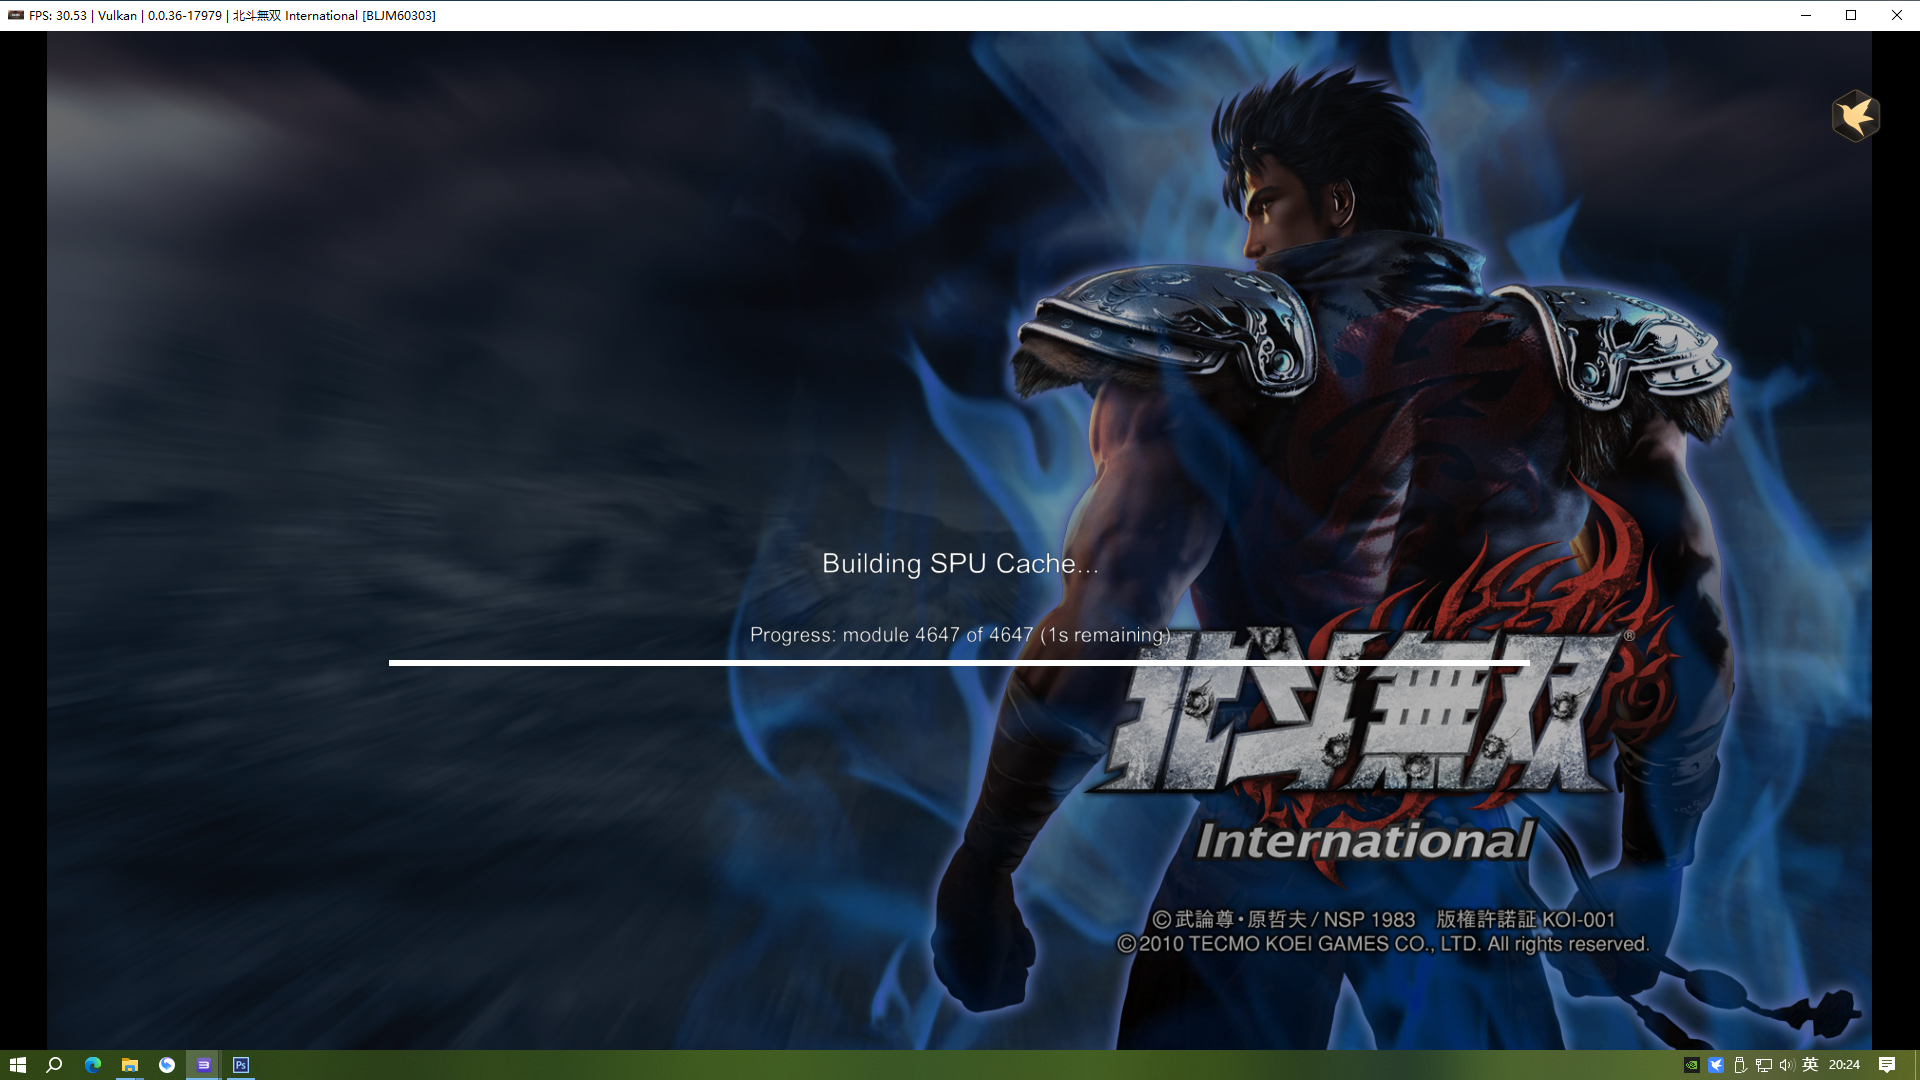Open network status tray icon
The height and width of the screenshot is (1080, 1920).
point(1763,1065)
